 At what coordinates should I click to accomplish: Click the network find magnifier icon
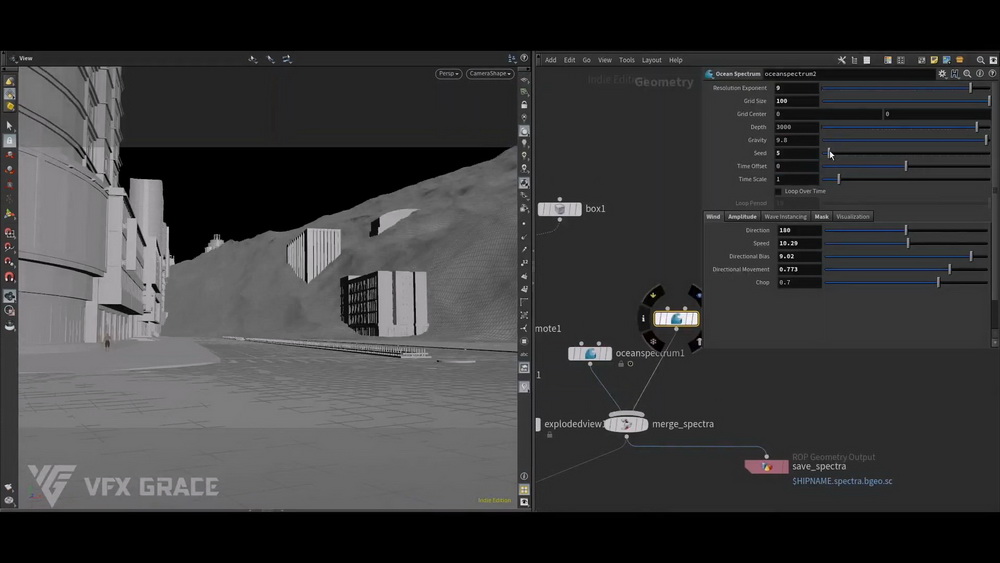980,60
